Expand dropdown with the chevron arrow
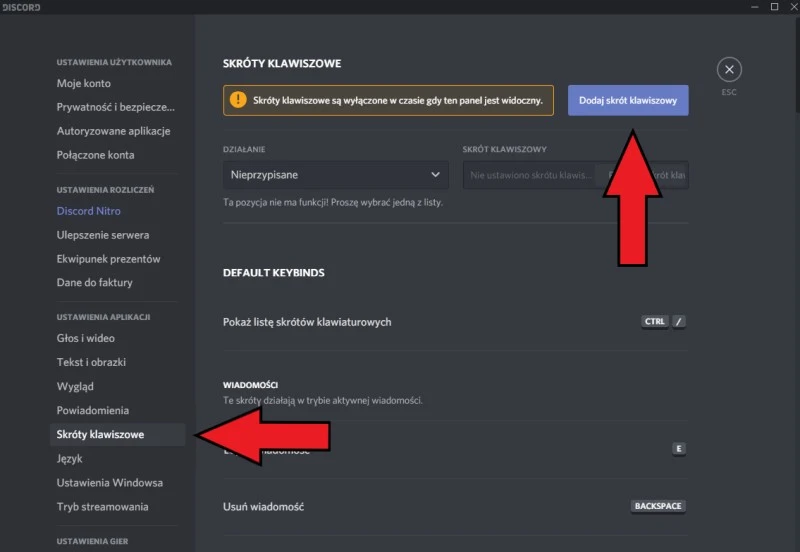 click(x=435, y=174)
